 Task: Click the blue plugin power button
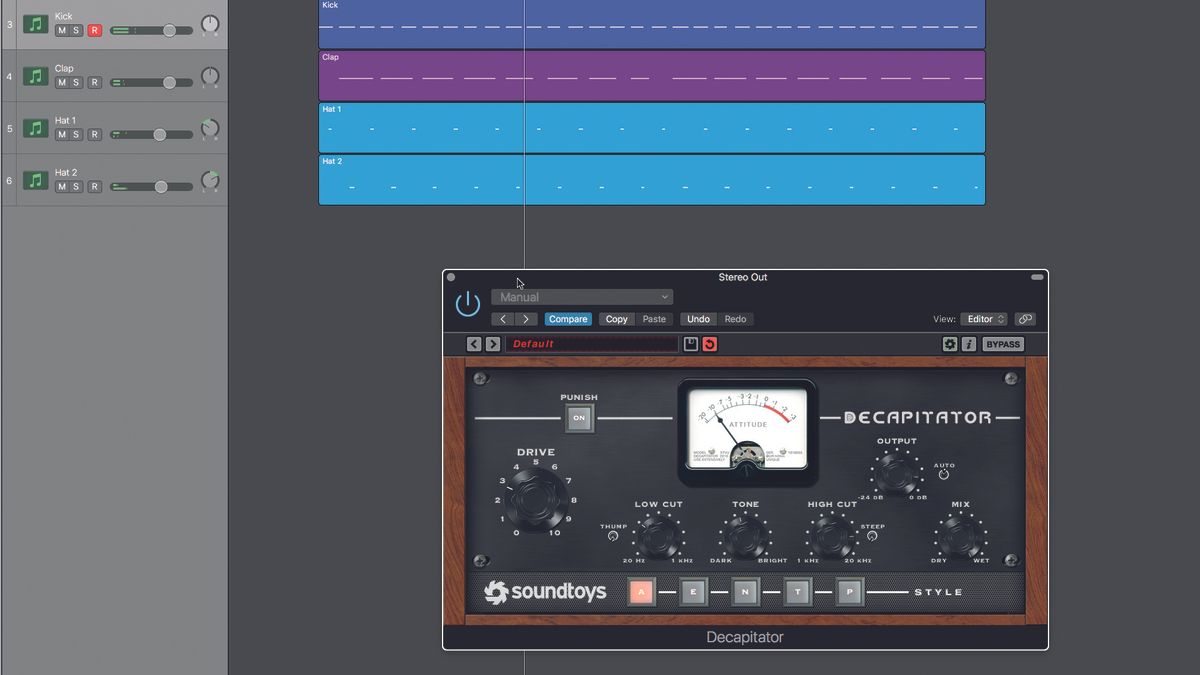467,300
